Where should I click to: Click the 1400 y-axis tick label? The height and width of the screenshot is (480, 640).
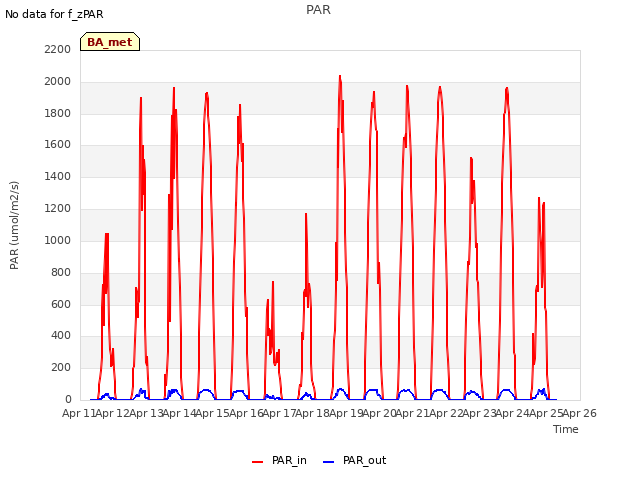pyautogui.click(x=58, y=176)
